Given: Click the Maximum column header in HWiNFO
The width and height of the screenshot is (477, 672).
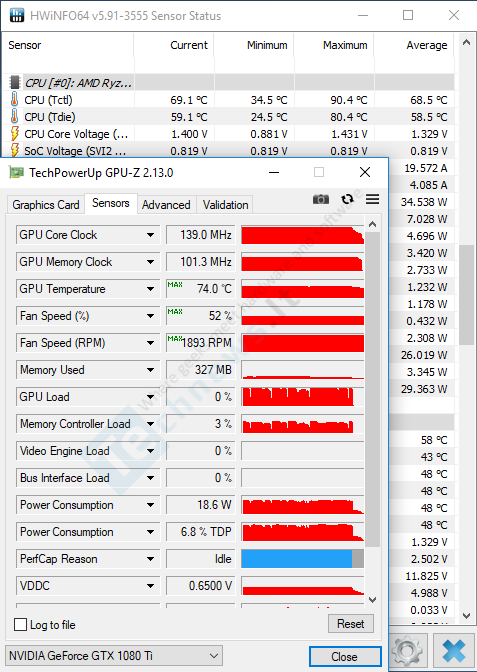Looking at the screenshot, I should pyautogui.click(x=334, y=45).
